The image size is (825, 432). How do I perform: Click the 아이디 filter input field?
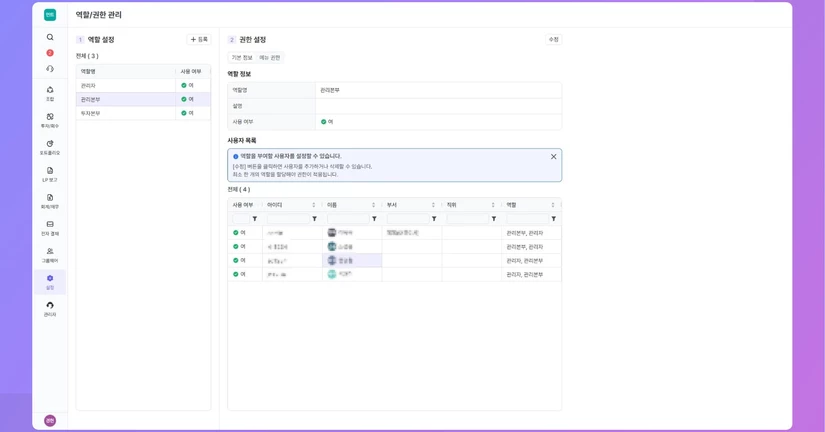click(x=288, y=219)
